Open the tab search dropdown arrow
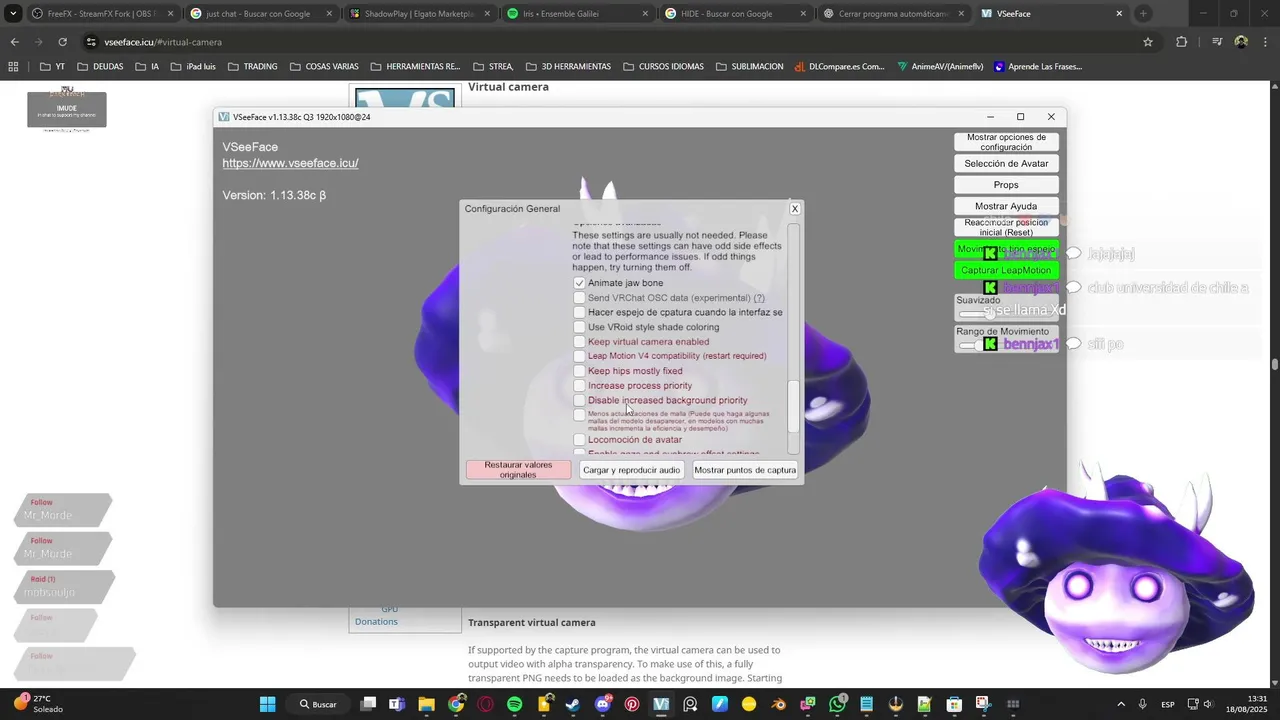 click(x=13, y=14)
